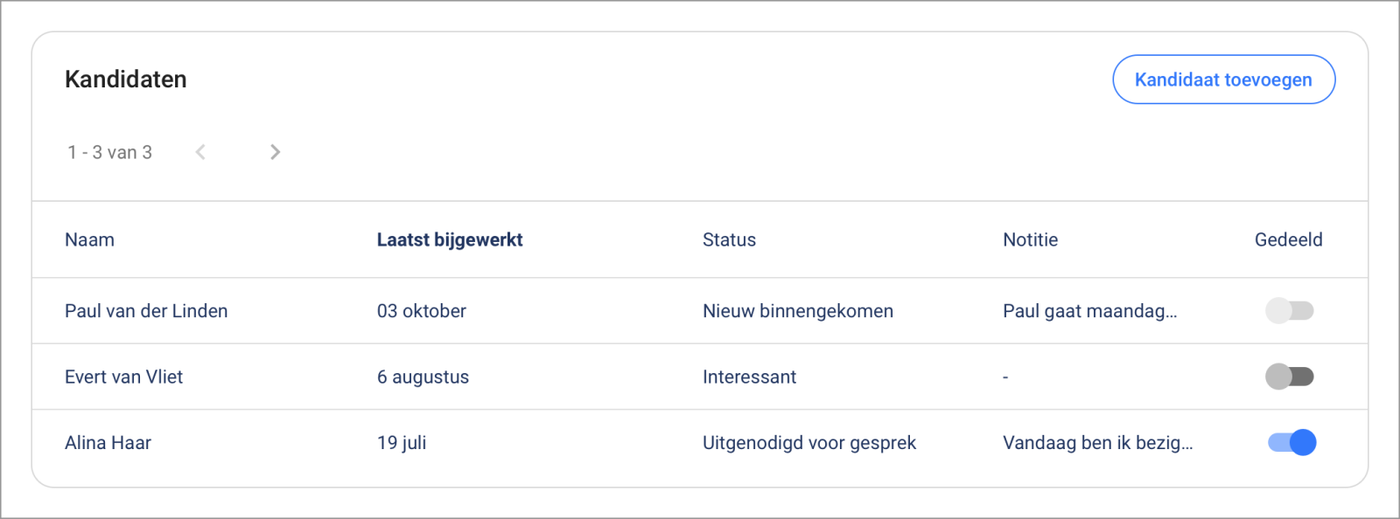The width and height of the screenshot is (1400, 519).
Task: Go to previous page of candidates
Action: (x=201, y=152)
